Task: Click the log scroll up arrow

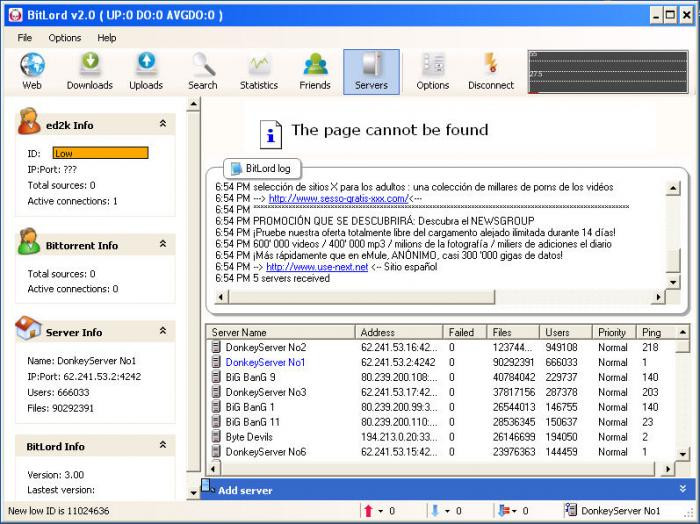Action: pyautogui.click(x=673, y=188)
